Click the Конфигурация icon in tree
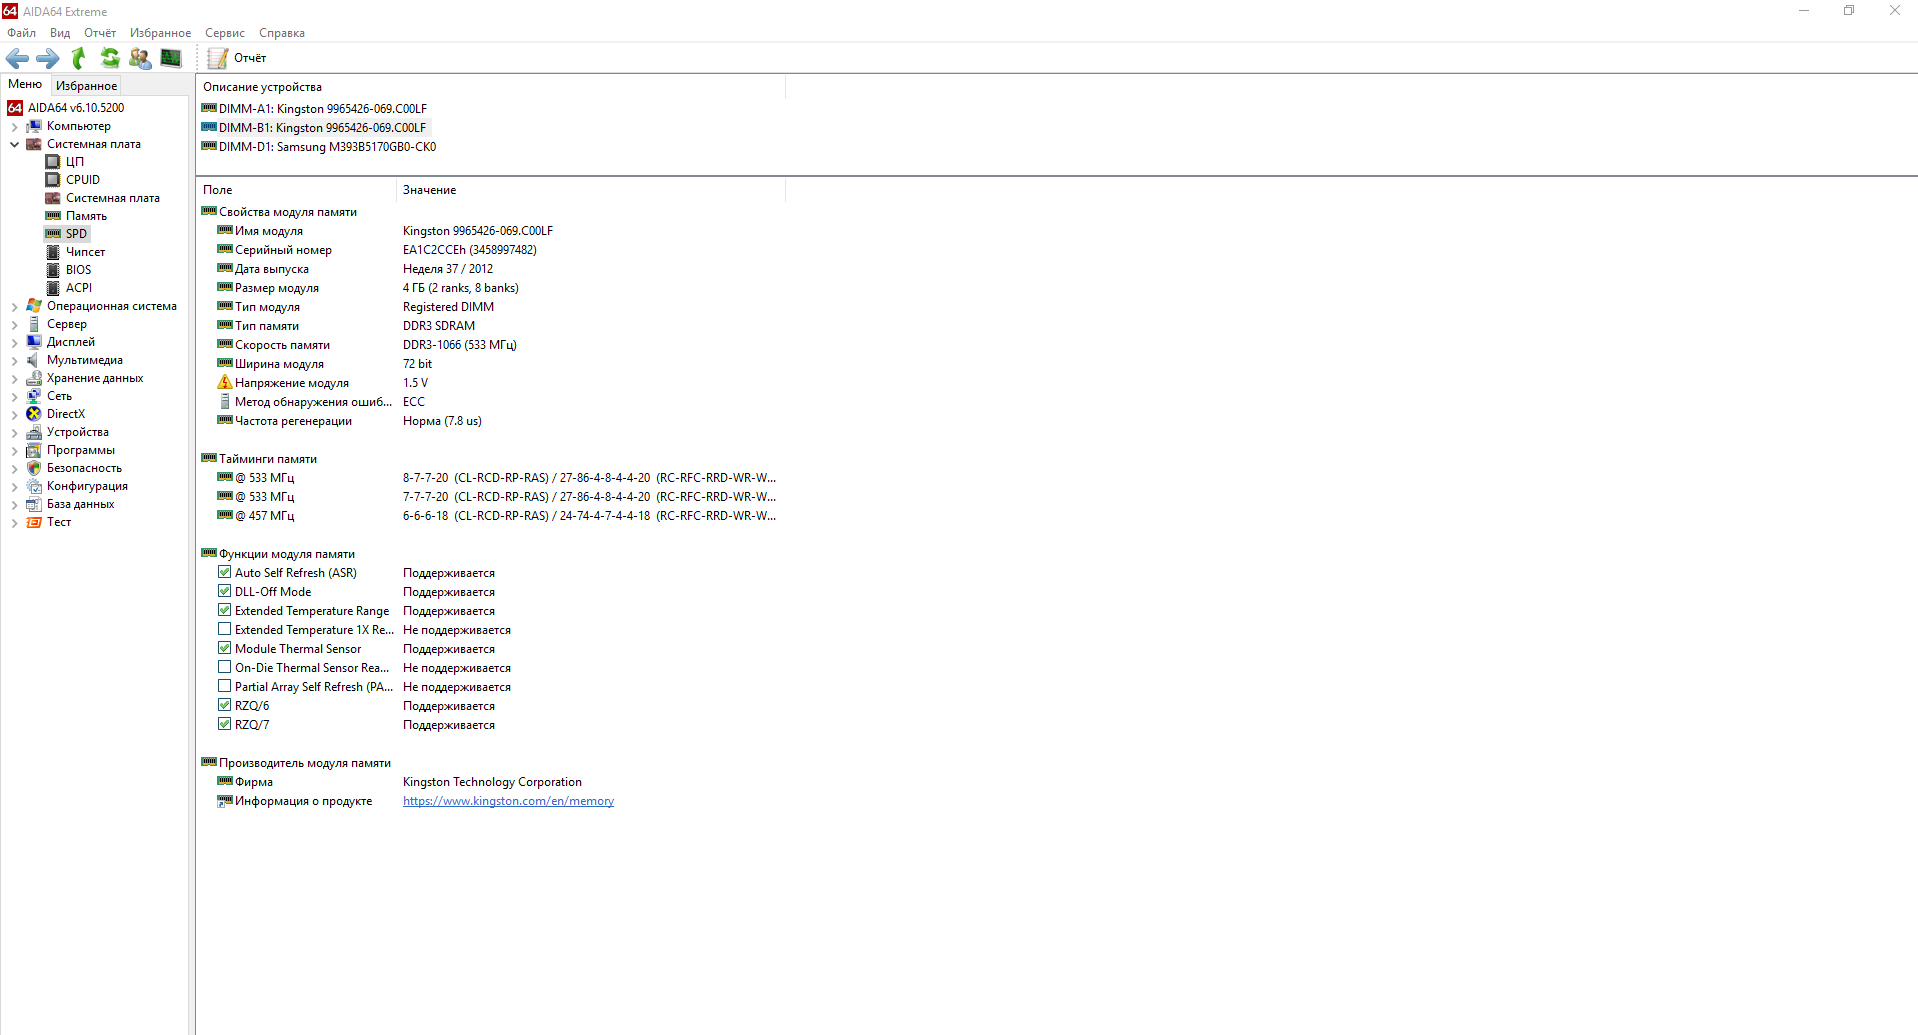 (34, 486)
